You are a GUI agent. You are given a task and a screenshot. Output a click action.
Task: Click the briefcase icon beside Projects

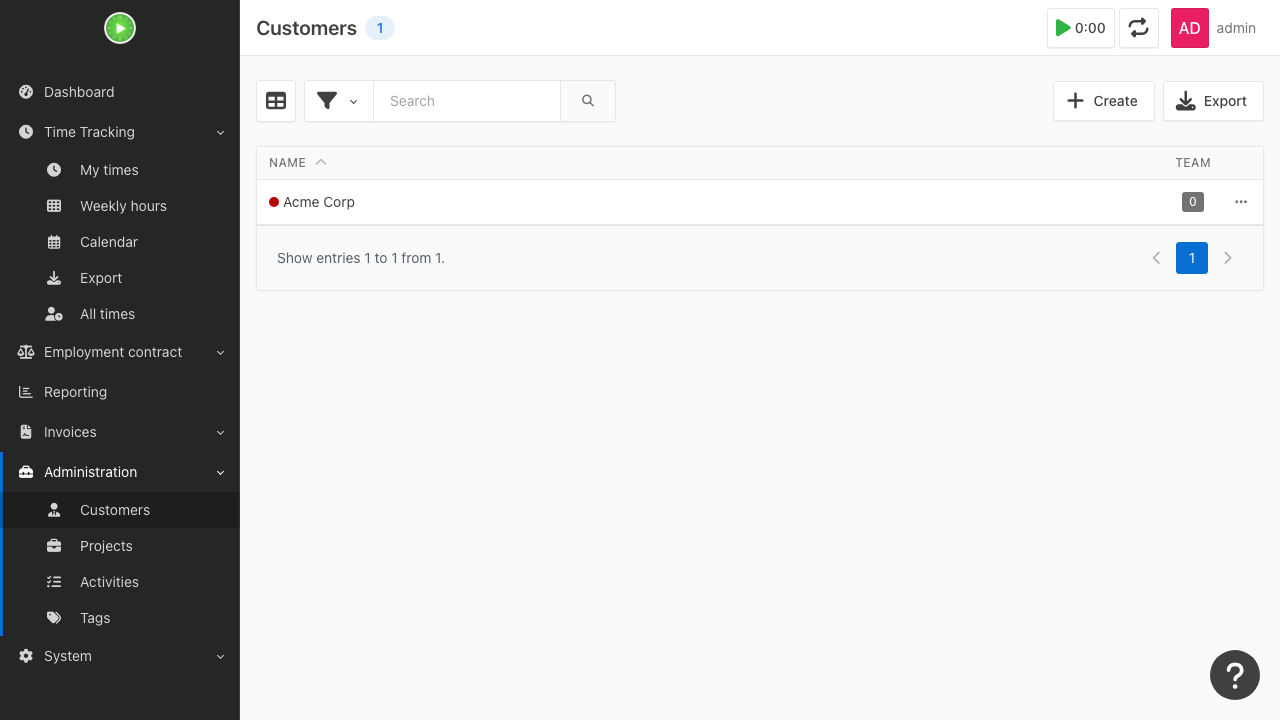coord(54,546)
